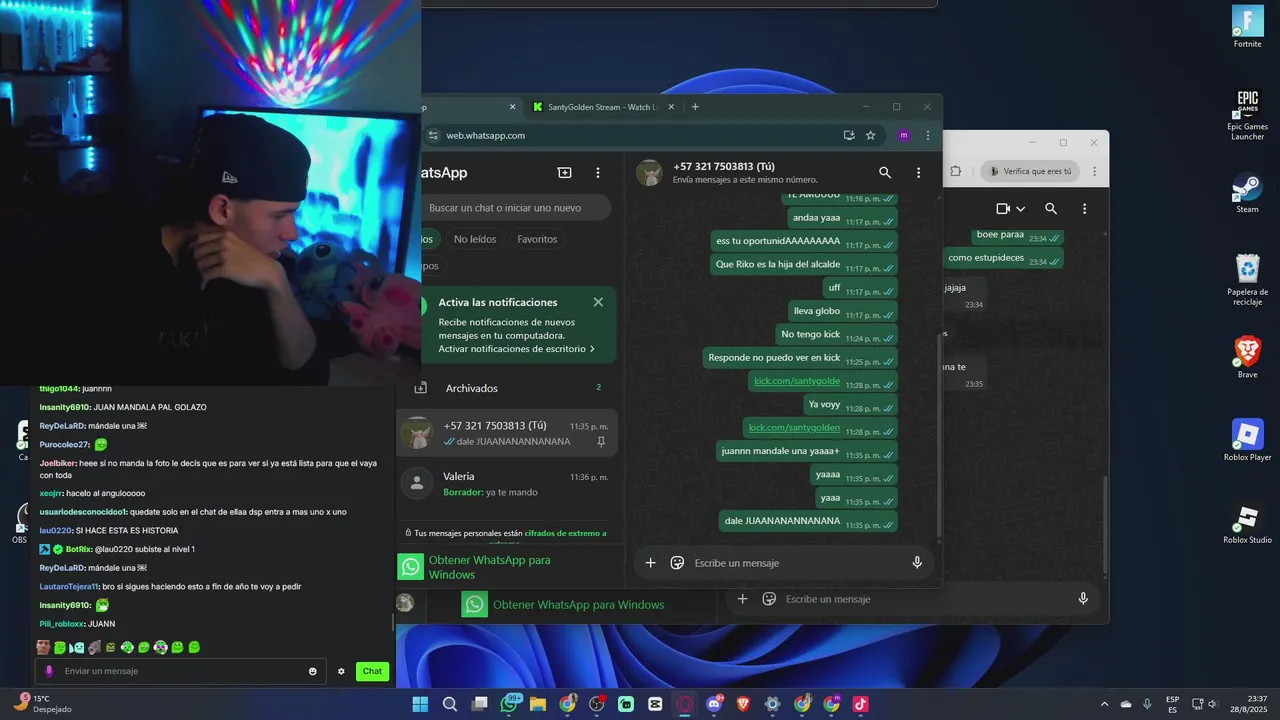Image resolution: width=1280 pixels, height=720 pixels.
Task: Open Epic Games Launcher desktop icon
Action: (x=1247, y=113)
